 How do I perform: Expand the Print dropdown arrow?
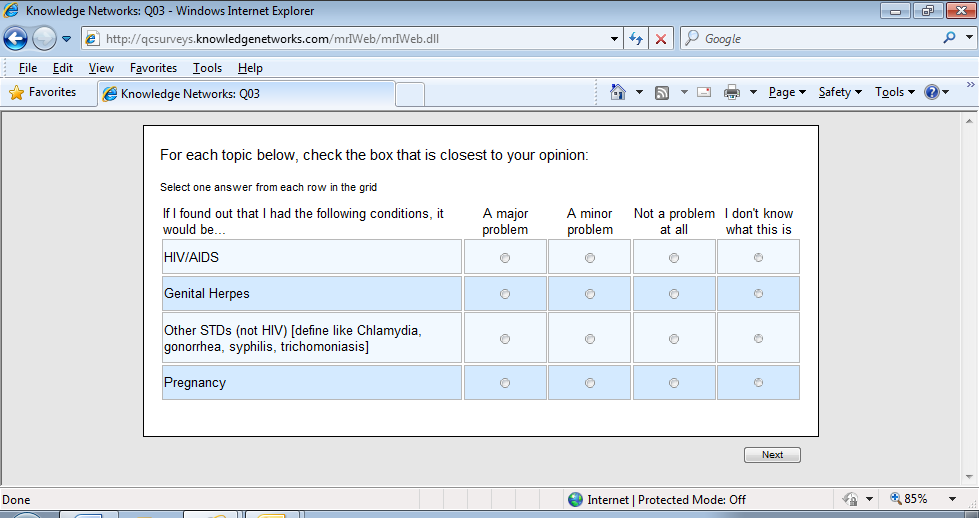[x=753, y=92]
